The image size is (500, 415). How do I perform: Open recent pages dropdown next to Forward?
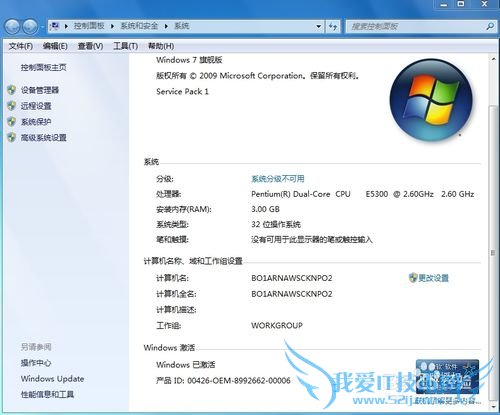click(x=43, y=27)
